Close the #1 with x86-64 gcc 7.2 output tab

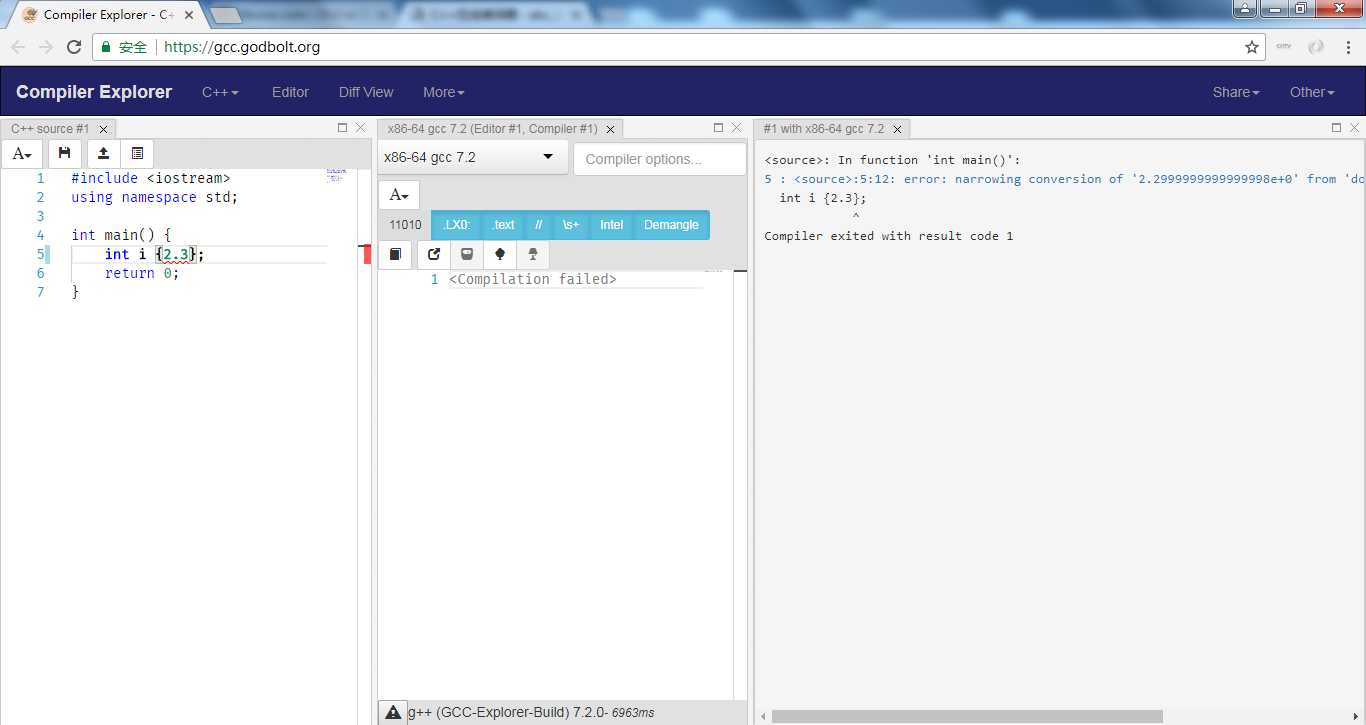click(897, 129)
